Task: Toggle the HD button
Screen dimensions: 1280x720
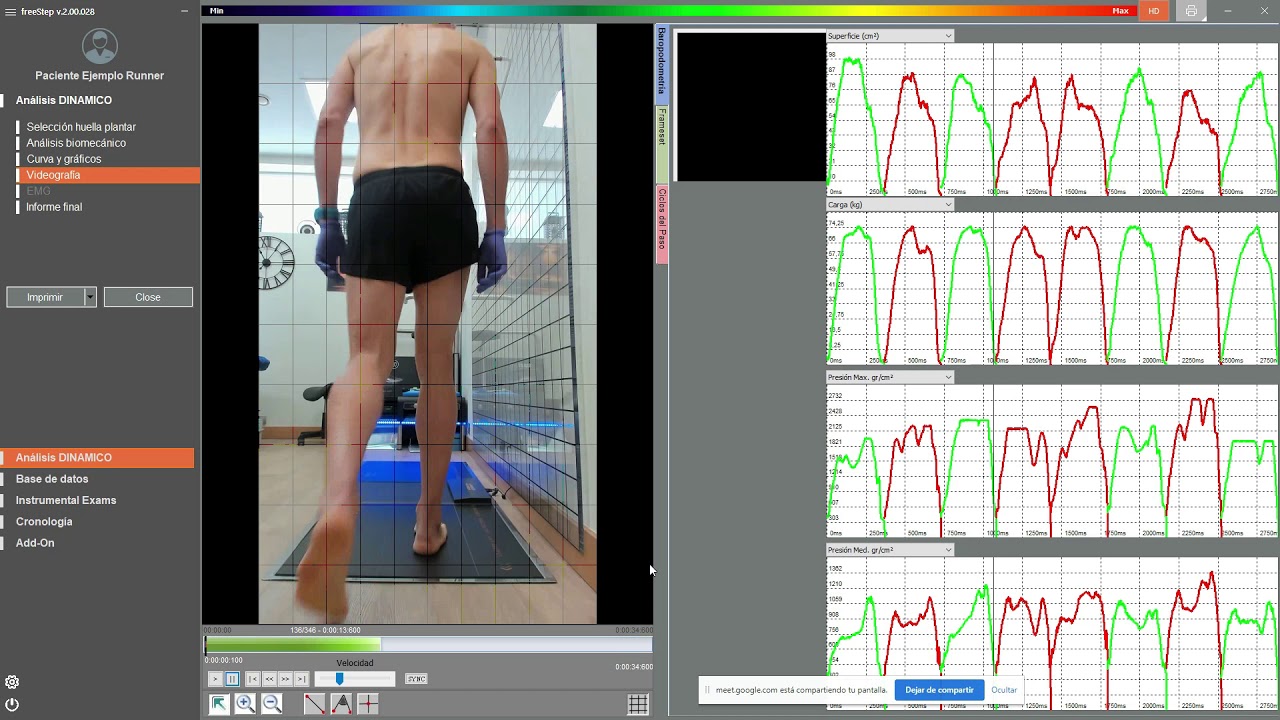Action: point(1153,11)
